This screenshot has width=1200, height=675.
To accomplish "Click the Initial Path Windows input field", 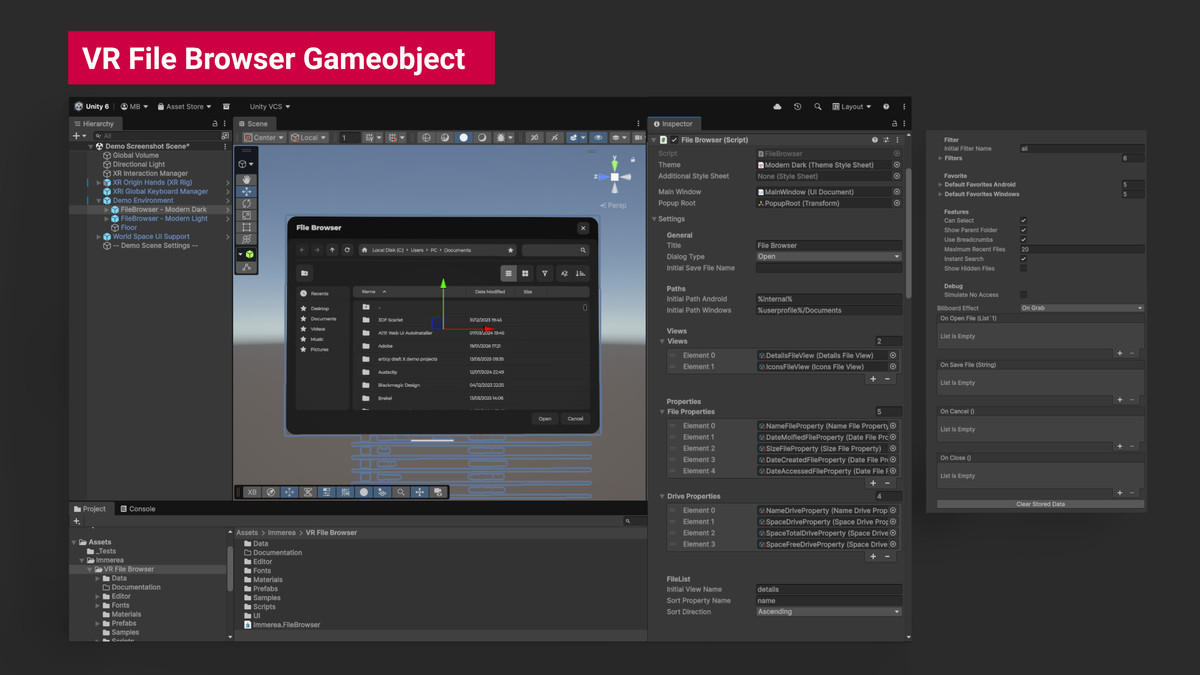I will 829,310.
